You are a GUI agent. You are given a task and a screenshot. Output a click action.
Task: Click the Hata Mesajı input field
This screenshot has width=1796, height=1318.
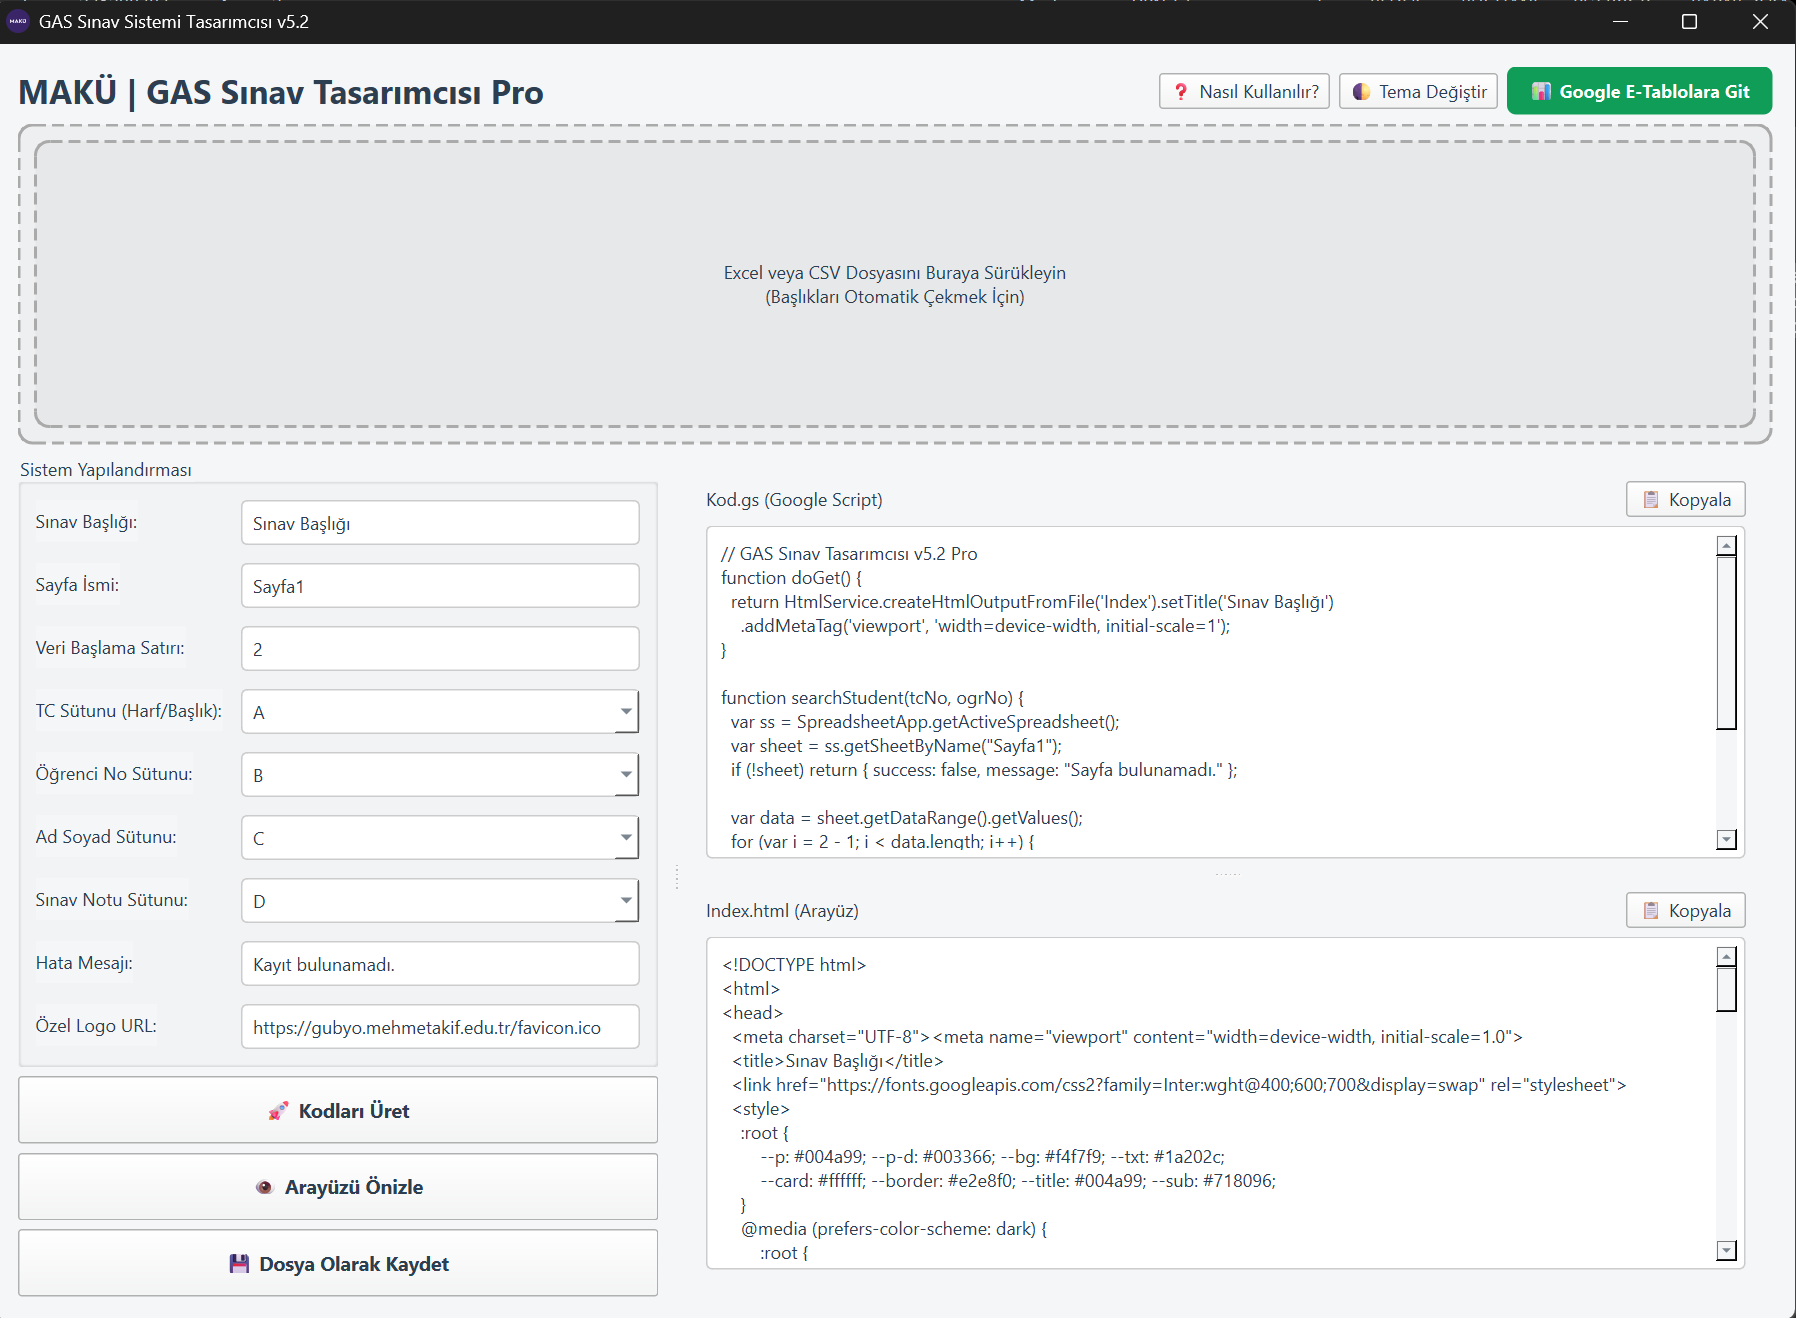(440, 964)
